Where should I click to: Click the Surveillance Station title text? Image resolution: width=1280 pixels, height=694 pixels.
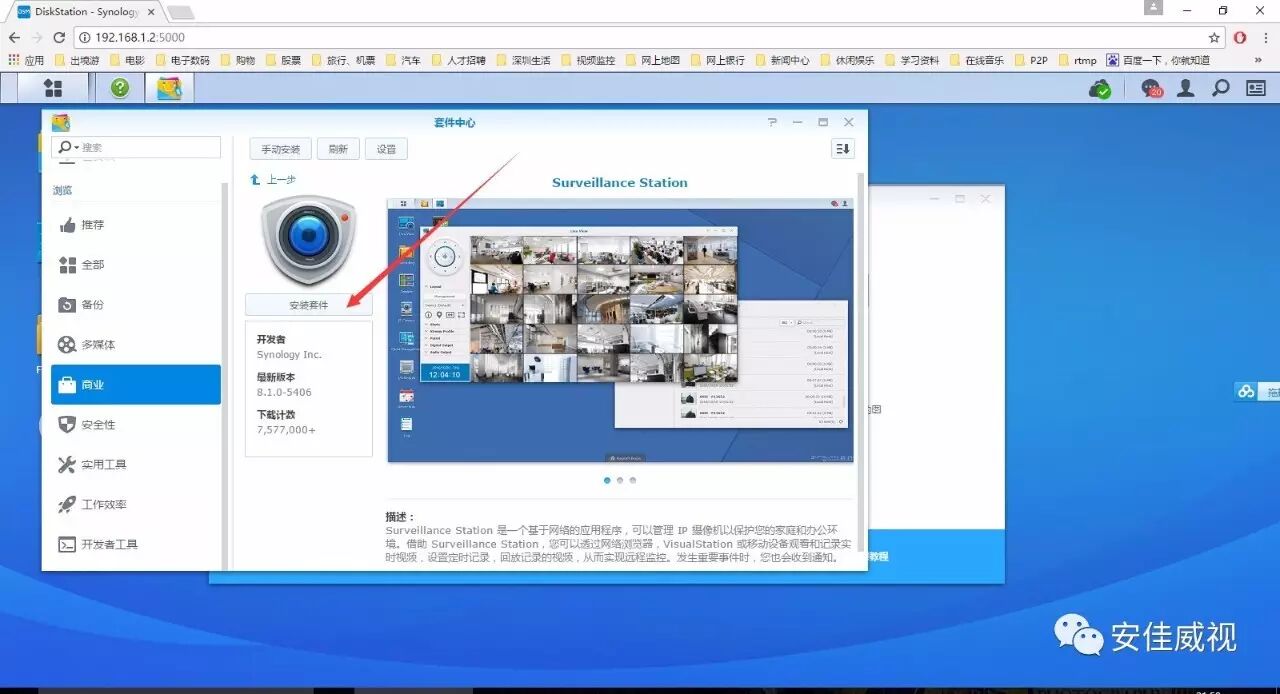pos(620,183)
